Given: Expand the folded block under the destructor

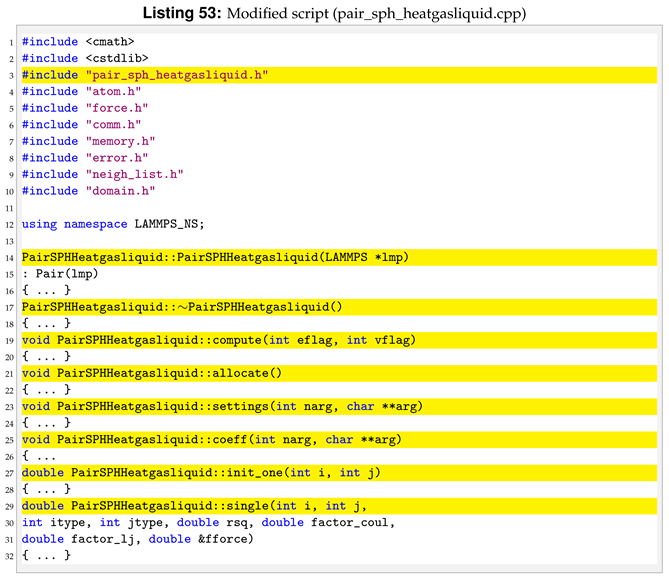Looking at the screenshot, I should coord(46,323).
